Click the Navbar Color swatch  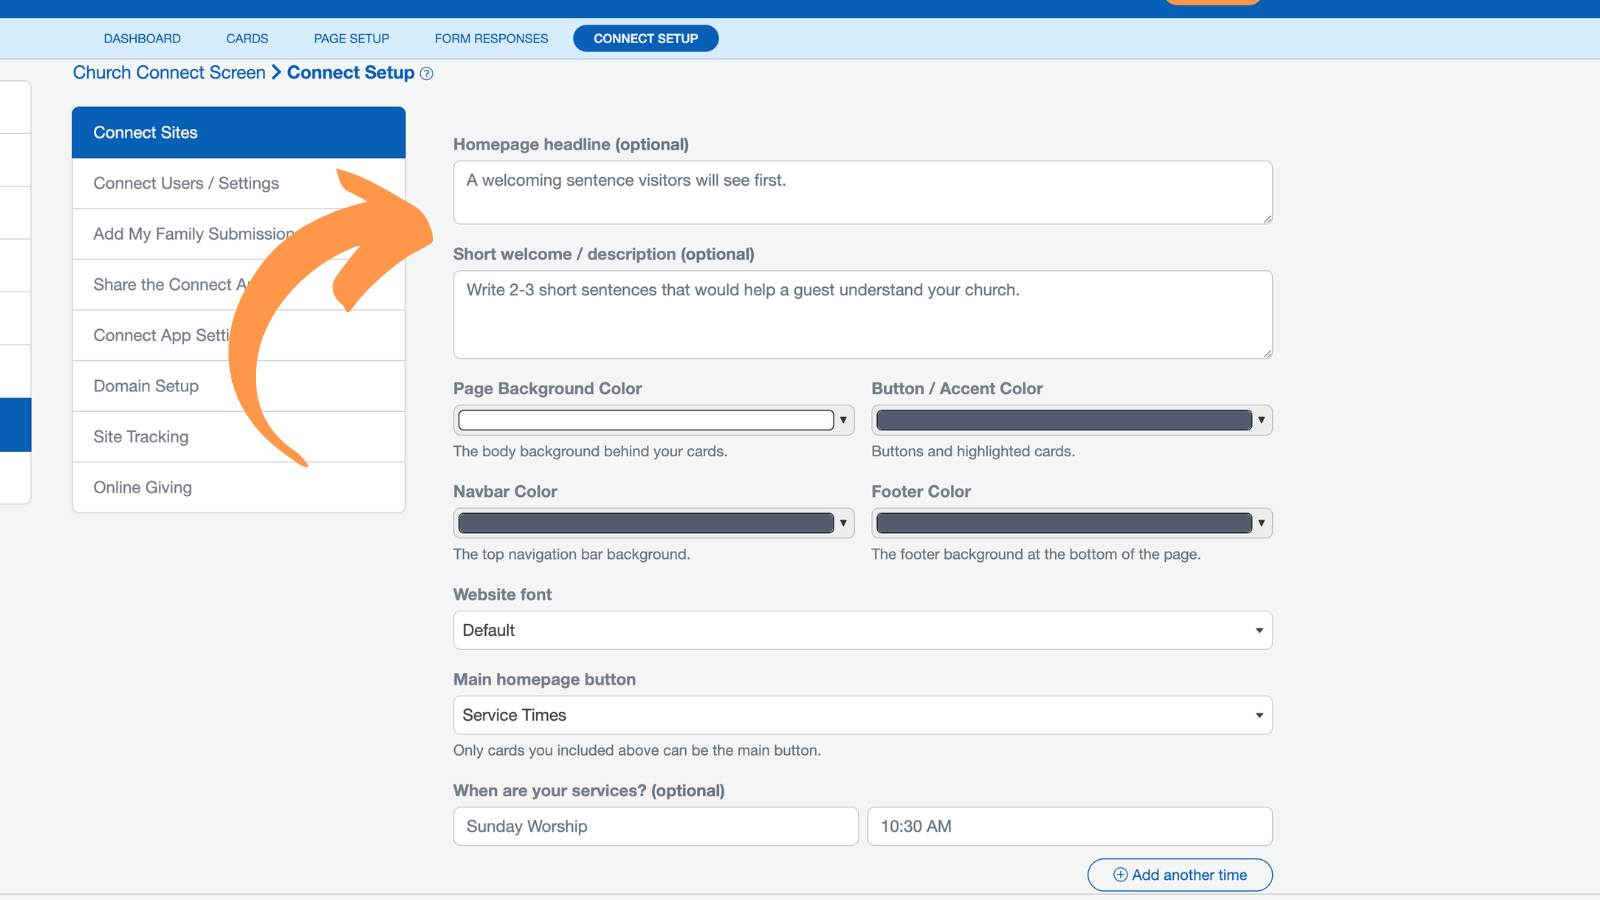(645, 523)
